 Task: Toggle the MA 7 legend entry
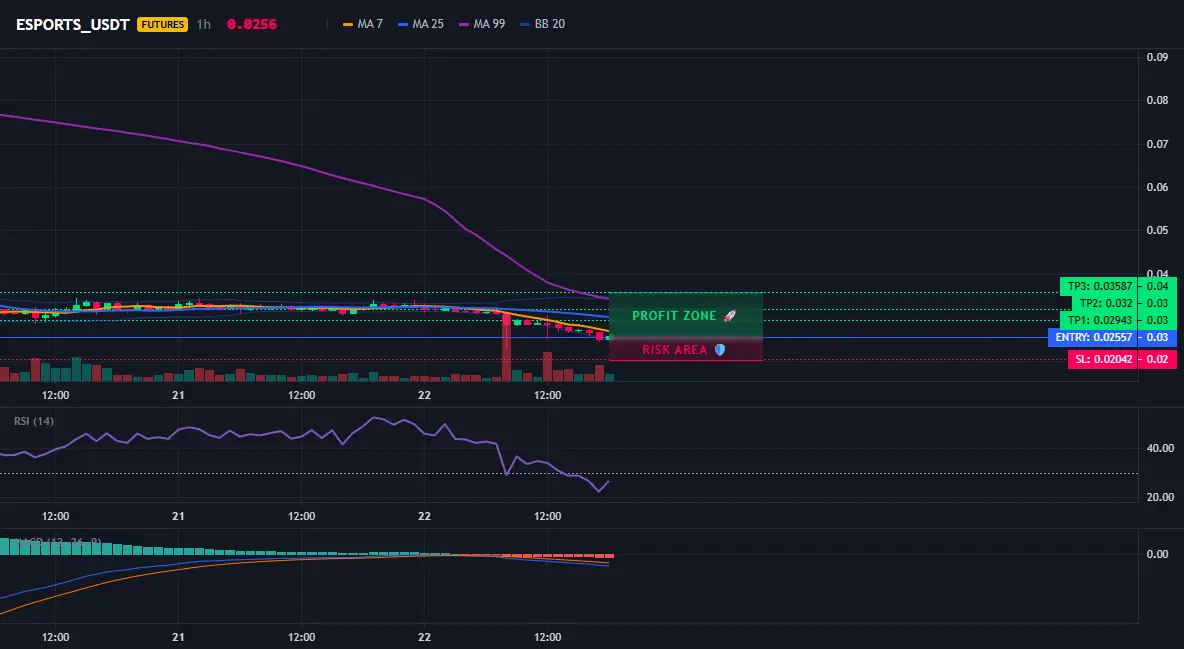pyautogui.click(x=363, y=24)
